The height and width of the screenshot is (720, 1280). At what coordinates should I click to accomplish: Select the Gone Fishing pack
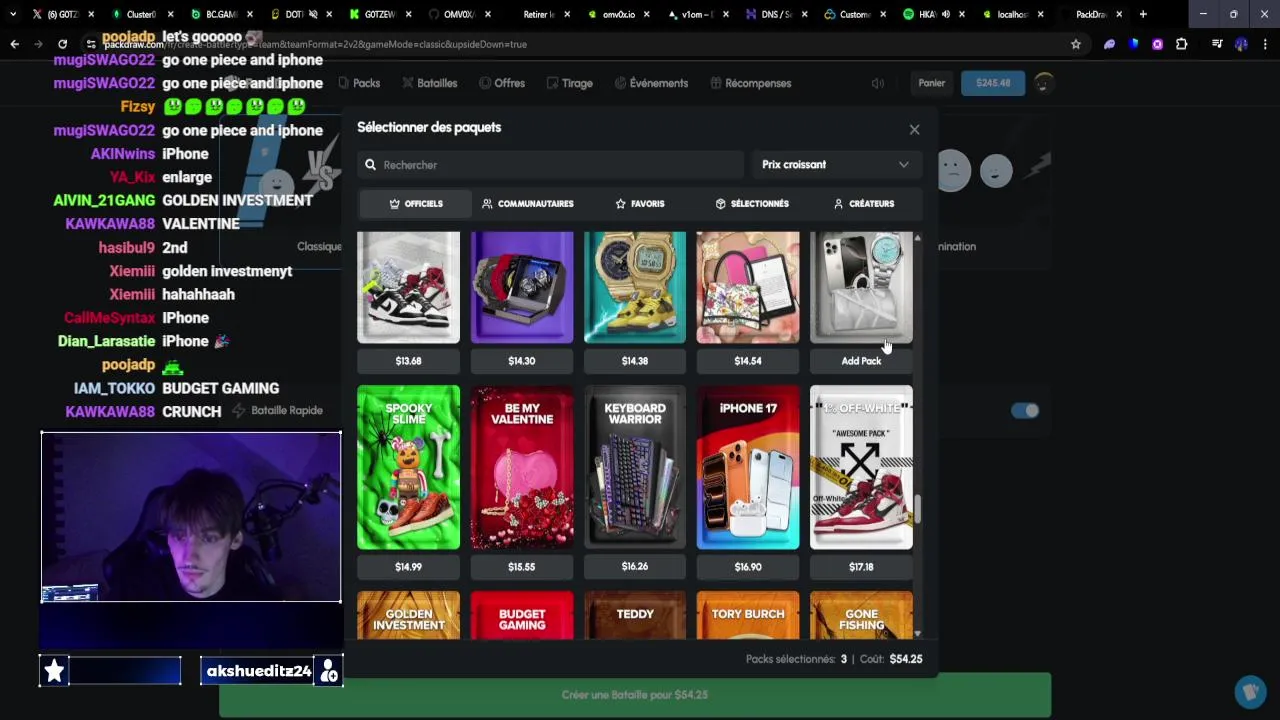tap(861, 615)
